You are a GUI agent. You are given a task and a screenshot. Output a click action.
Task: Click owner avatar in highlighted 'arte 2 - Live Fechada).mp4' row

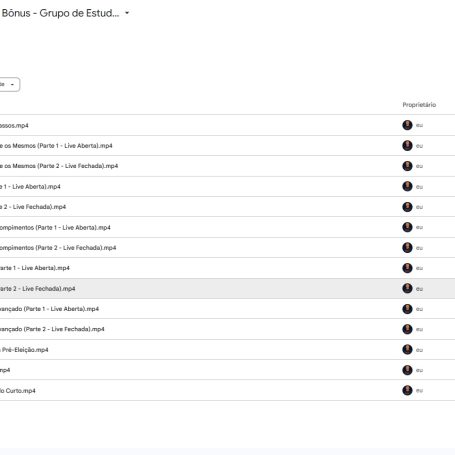coord(407,288)
